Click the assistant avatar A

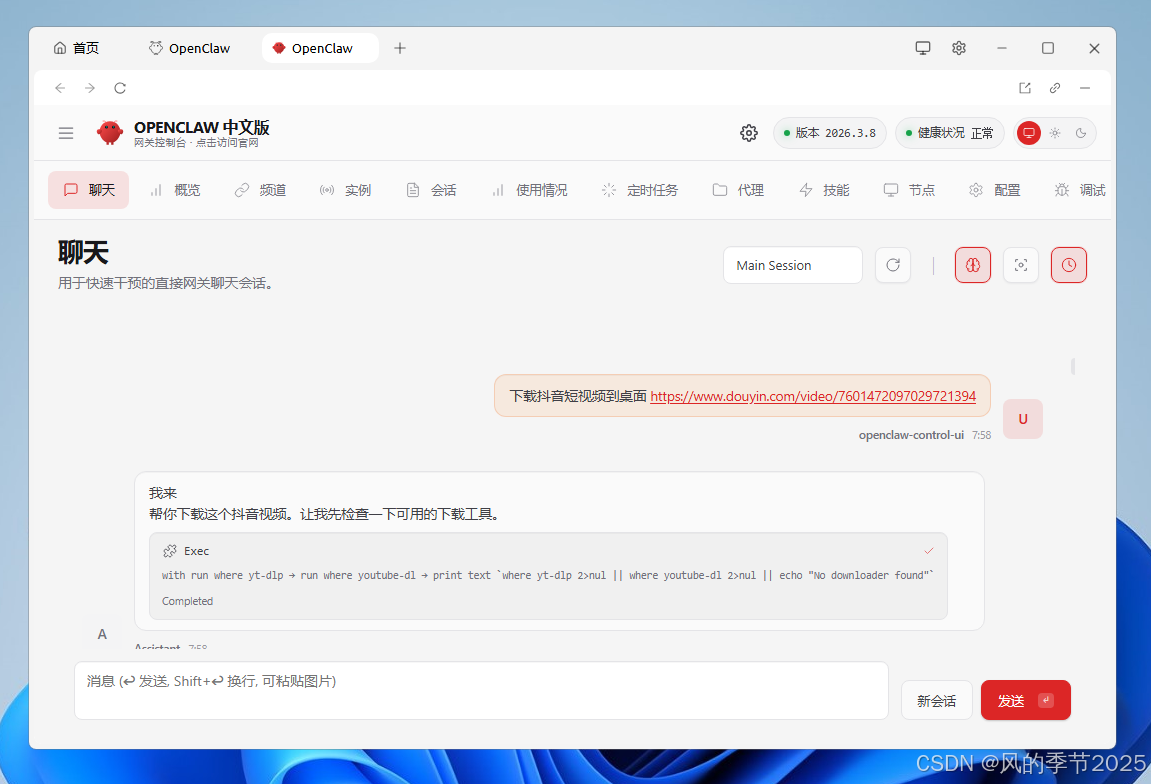tap(102, 634)
